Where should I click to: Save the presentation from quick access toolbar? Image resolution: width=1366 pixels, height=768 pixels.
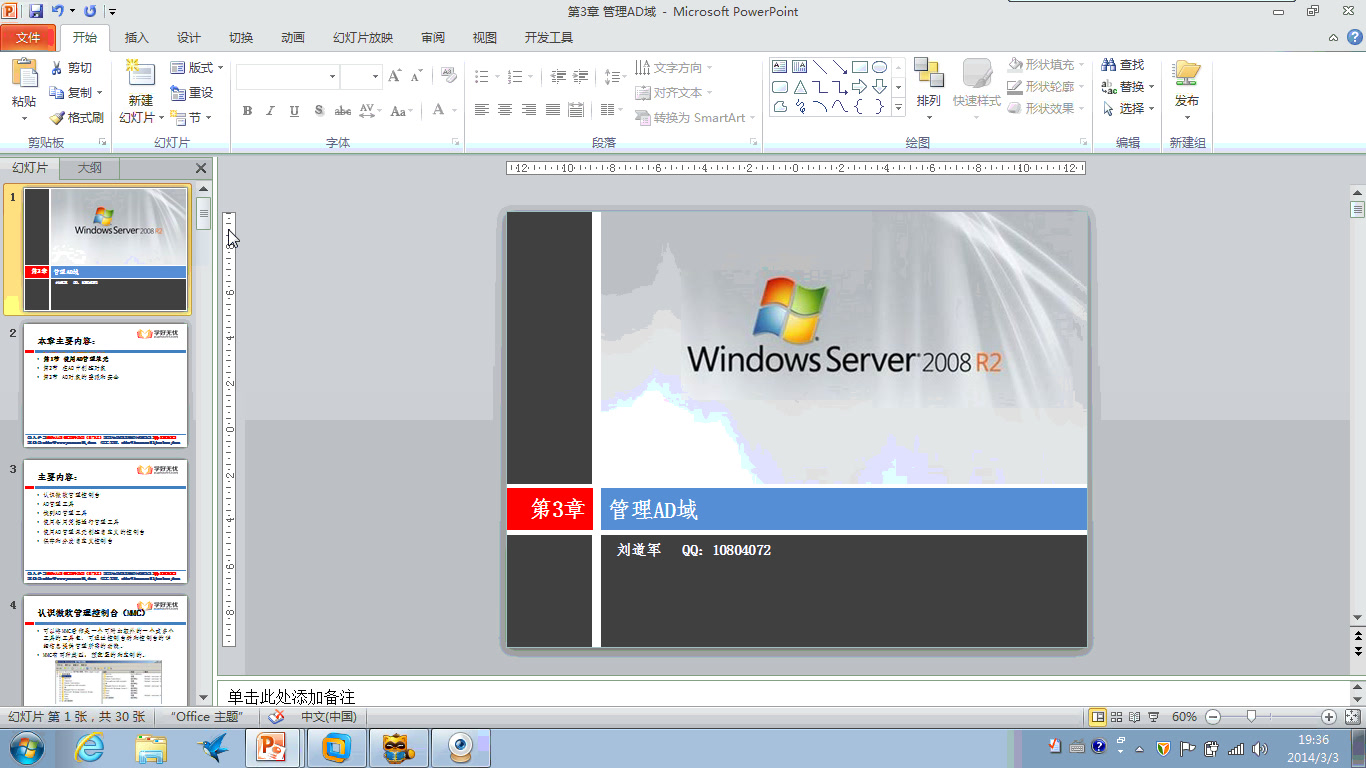point(36,11)
